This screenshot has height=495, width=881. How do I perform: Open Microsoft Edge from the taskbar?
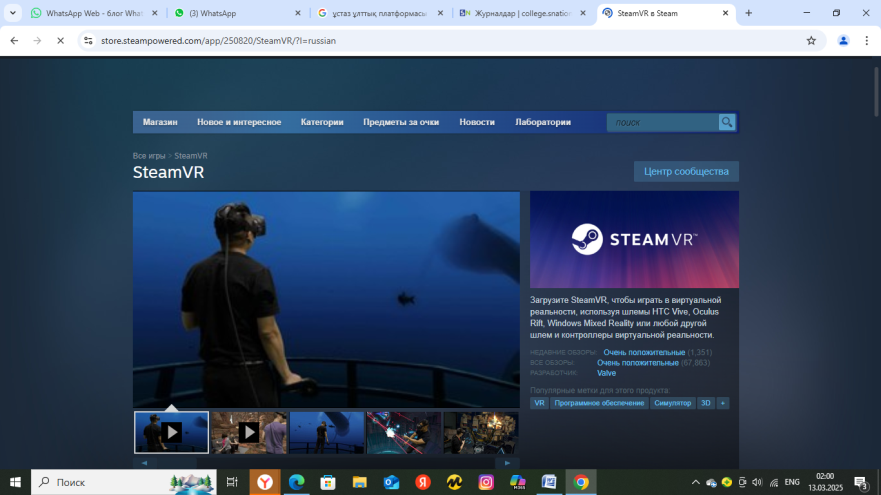coord(297,482)
